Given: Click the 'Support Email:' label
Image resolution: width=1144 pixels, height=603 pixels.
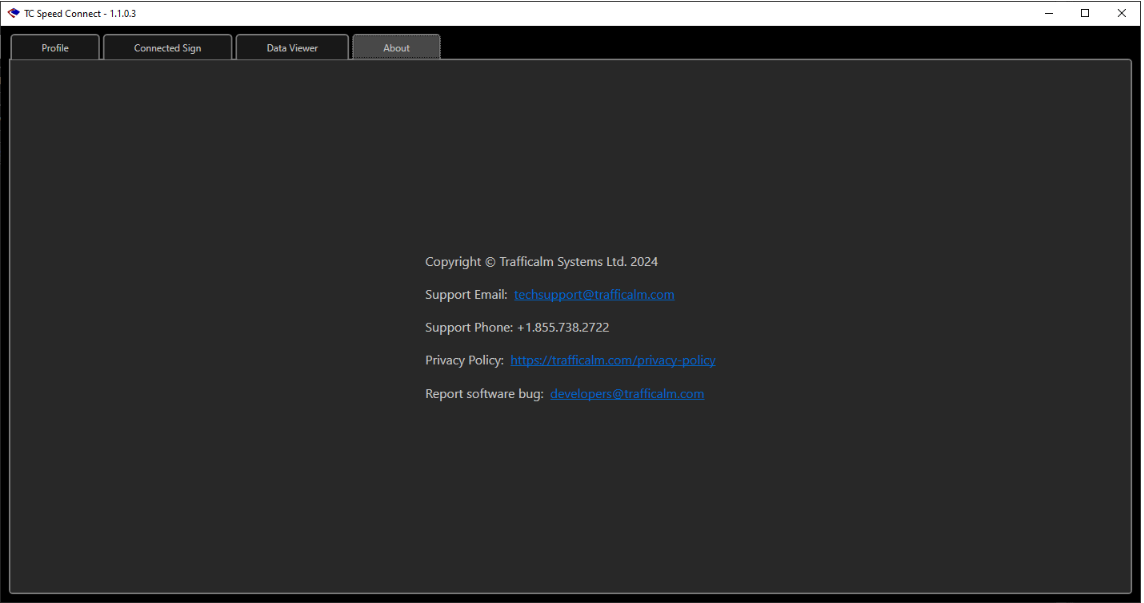Looking at the screenshot, I should pyautogui.click(x=466, y=295).
